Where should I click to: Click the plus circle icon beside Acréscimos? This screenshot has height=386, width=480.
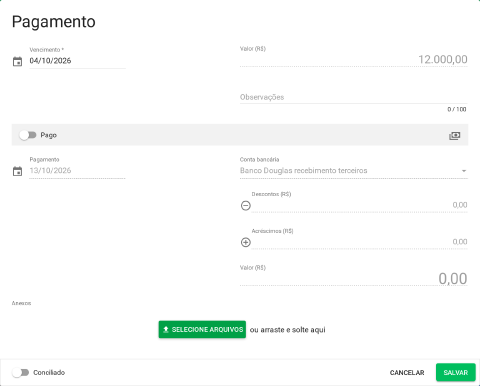[x=246, y=242]
